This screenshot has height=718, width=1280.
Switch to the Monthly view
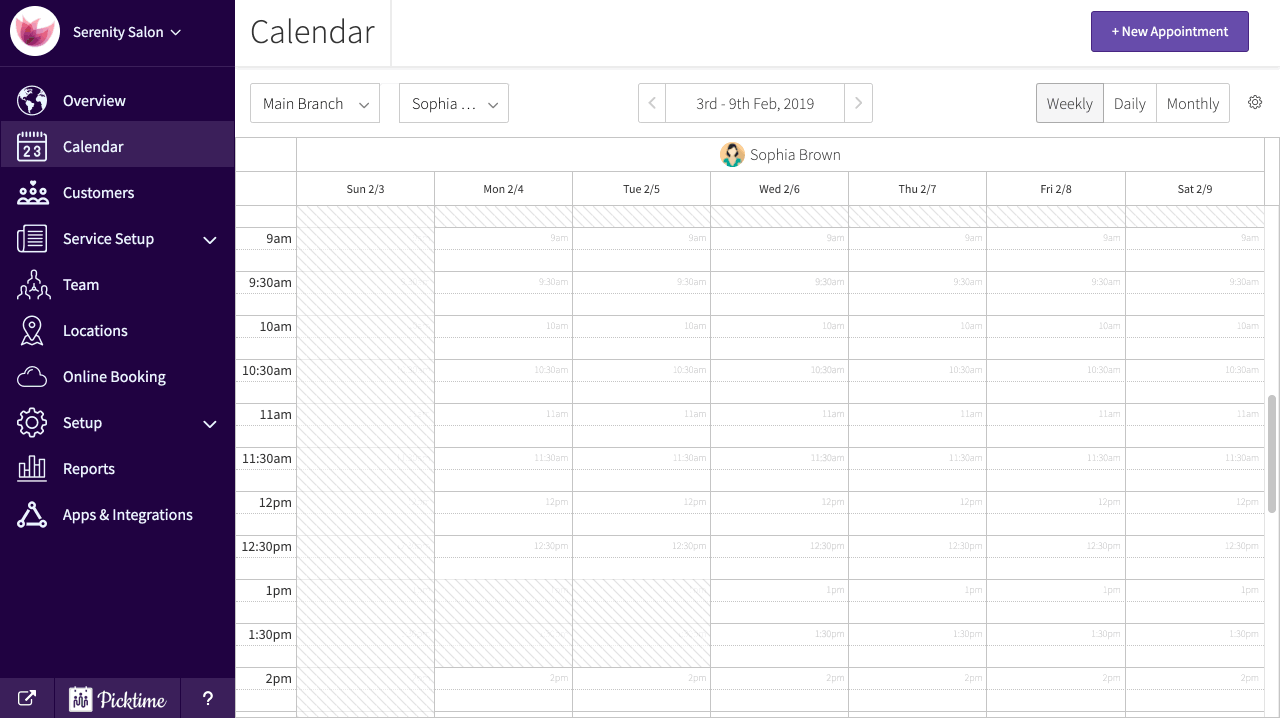(x=1192, y=103)
